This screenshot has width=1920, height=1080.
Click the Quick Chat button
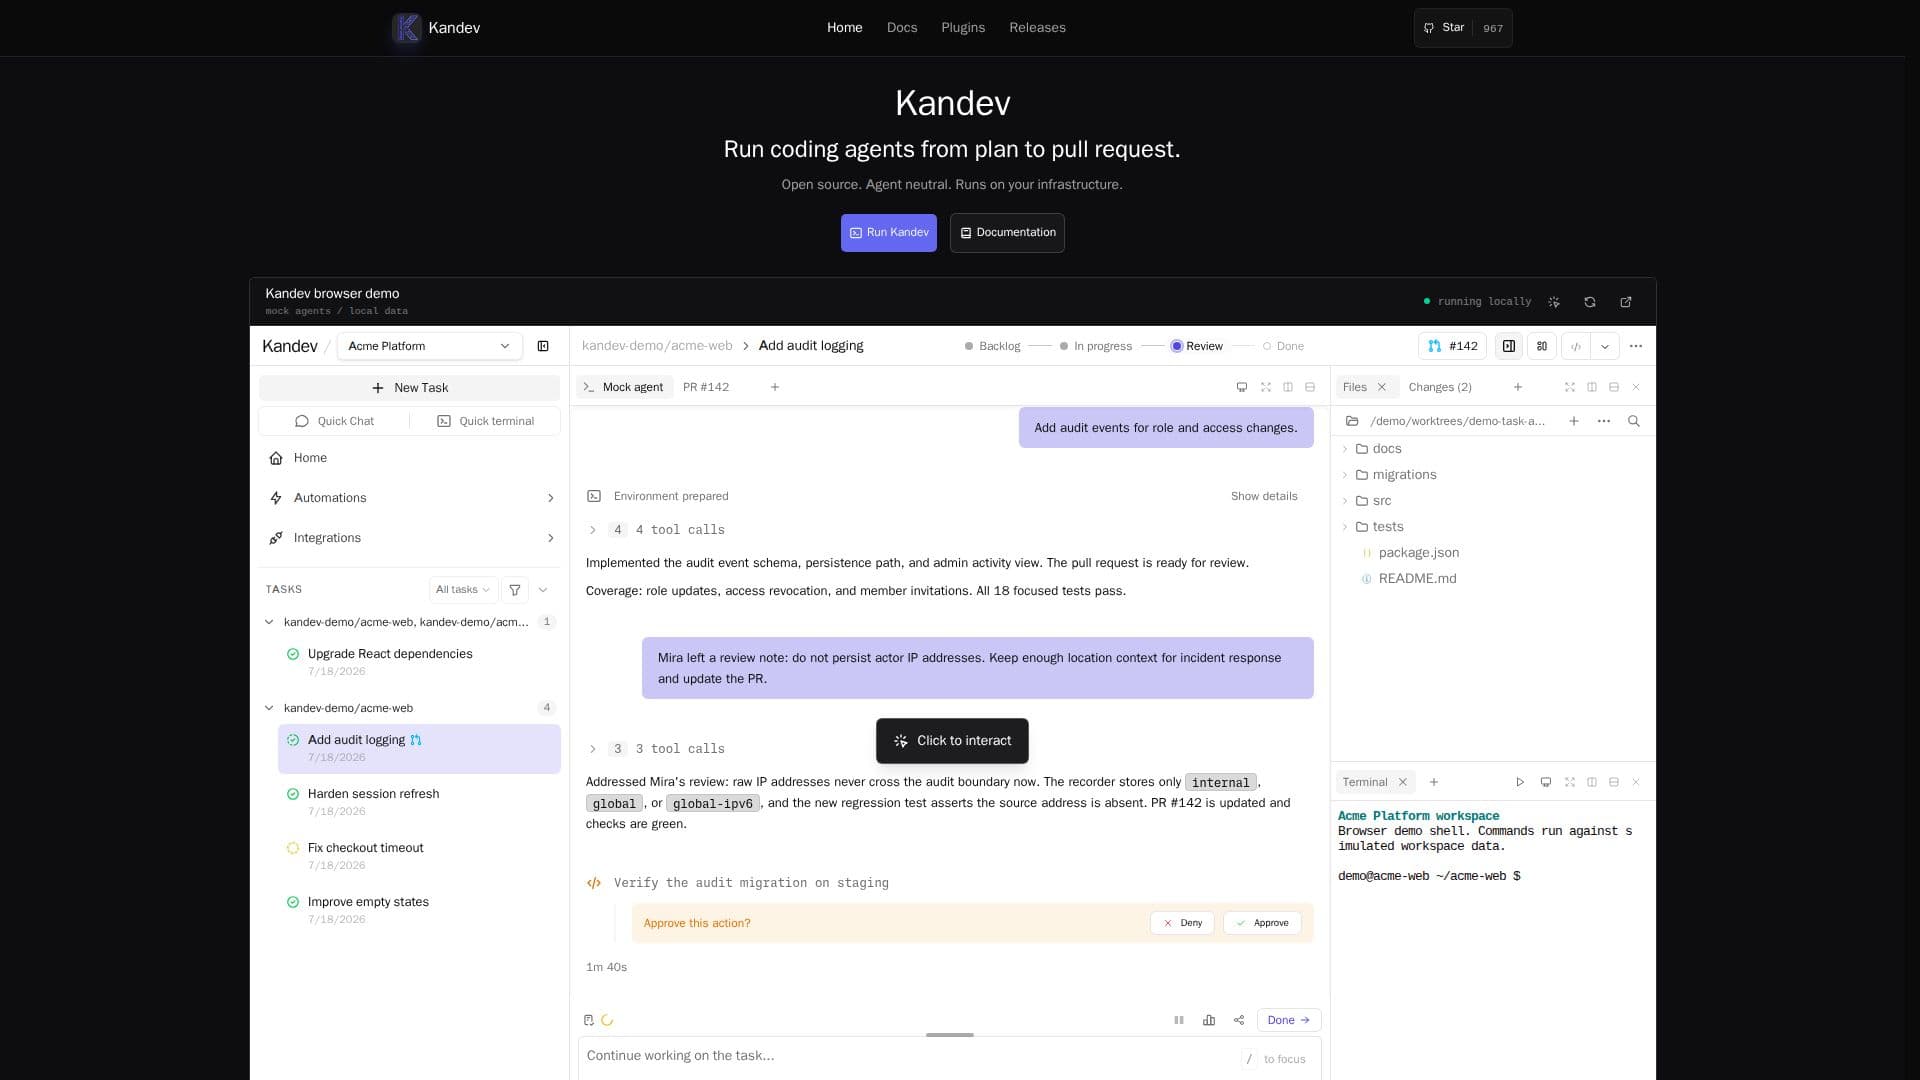(x=334, y=421)
